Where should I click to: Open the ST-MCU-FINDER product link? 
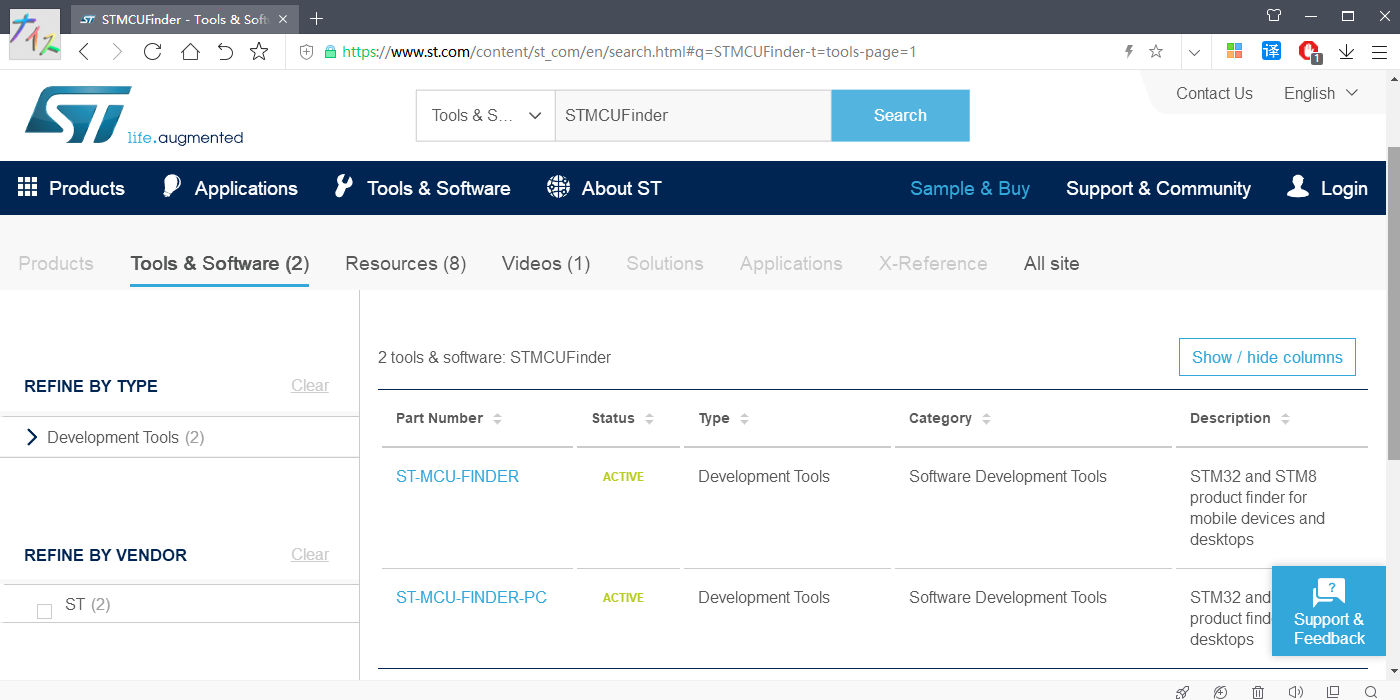pos(457,476)
